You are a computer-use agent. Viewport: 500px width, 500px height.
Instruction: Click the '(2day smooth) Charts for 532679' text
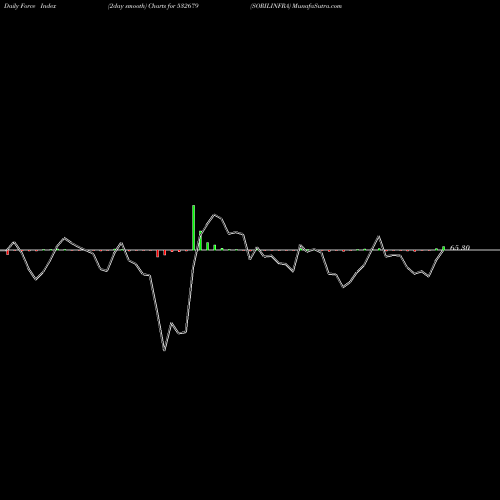(x=153, y=6)
